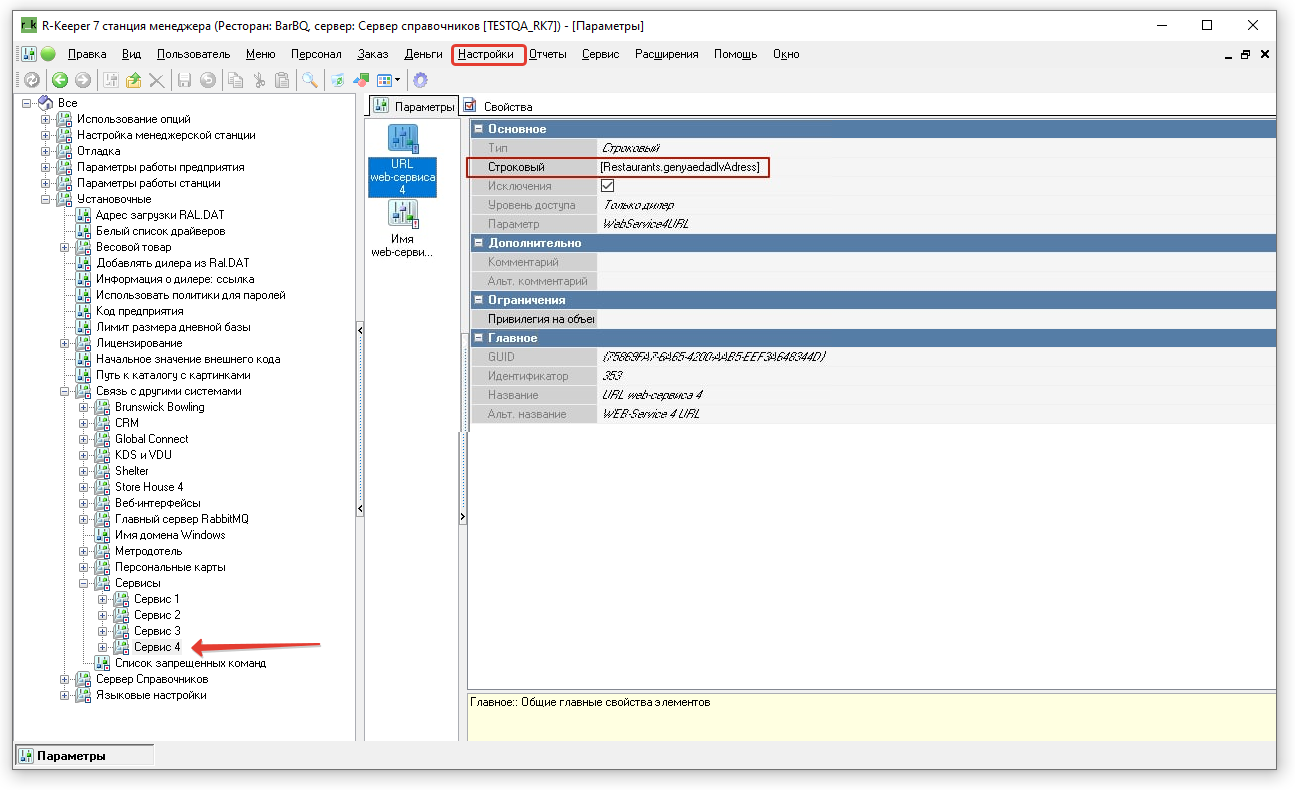
Task: Click the Copy icon in toolbar
Action: [x=236, y=80]
